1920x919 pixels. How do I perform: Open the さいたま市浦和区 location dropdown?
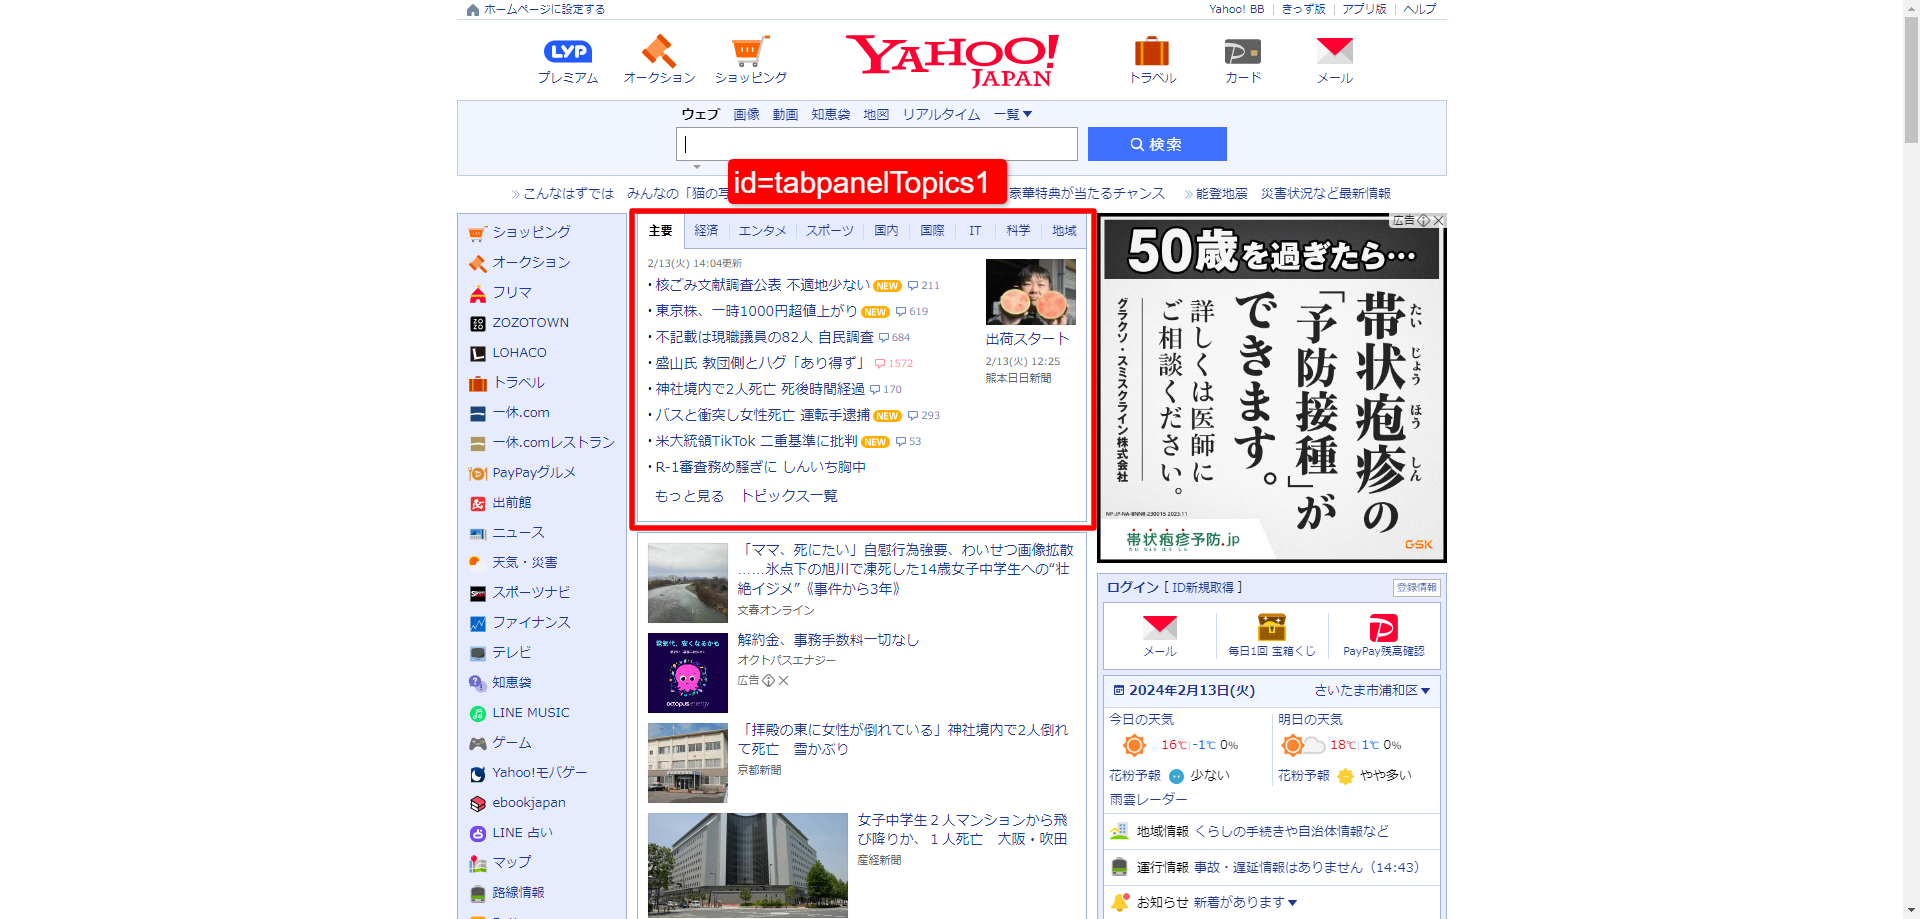[x=1372, y=691]
